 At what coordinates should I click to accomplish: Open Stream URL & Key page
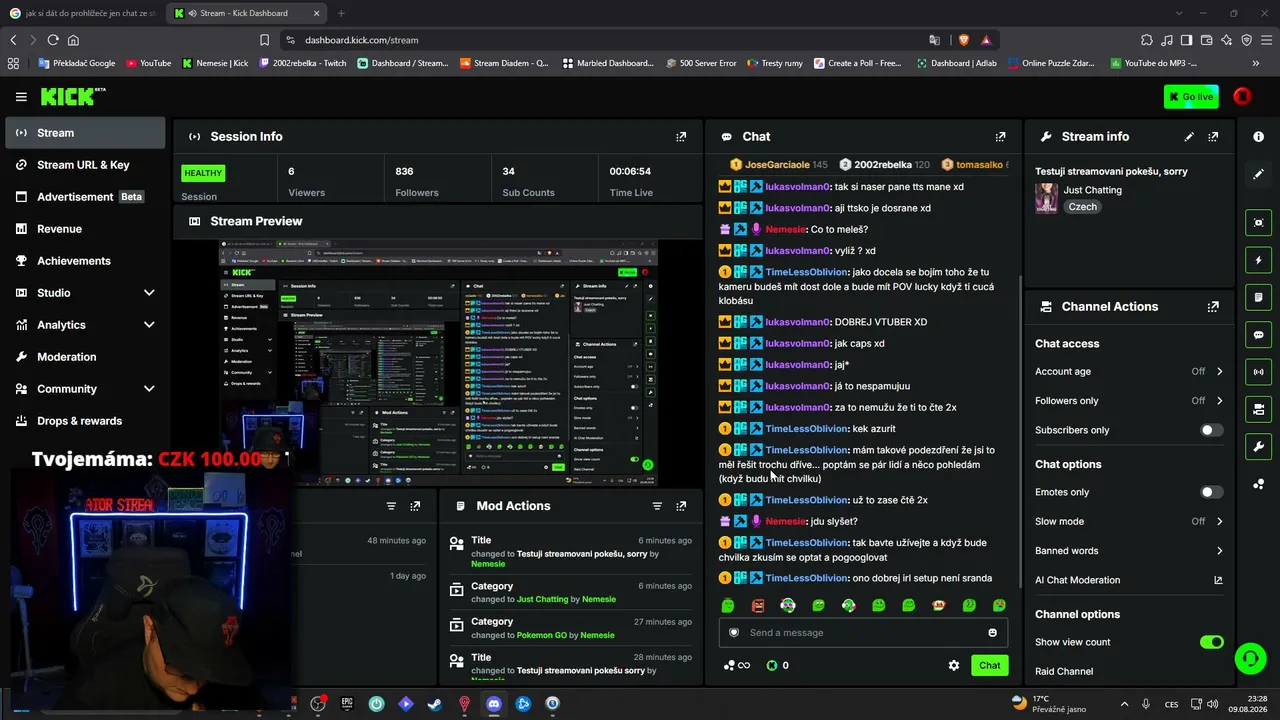click(85, 165)
